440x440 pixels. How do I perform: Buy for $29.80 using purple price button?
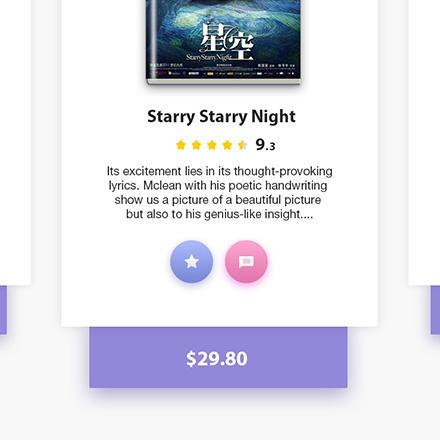pos(218,358)
